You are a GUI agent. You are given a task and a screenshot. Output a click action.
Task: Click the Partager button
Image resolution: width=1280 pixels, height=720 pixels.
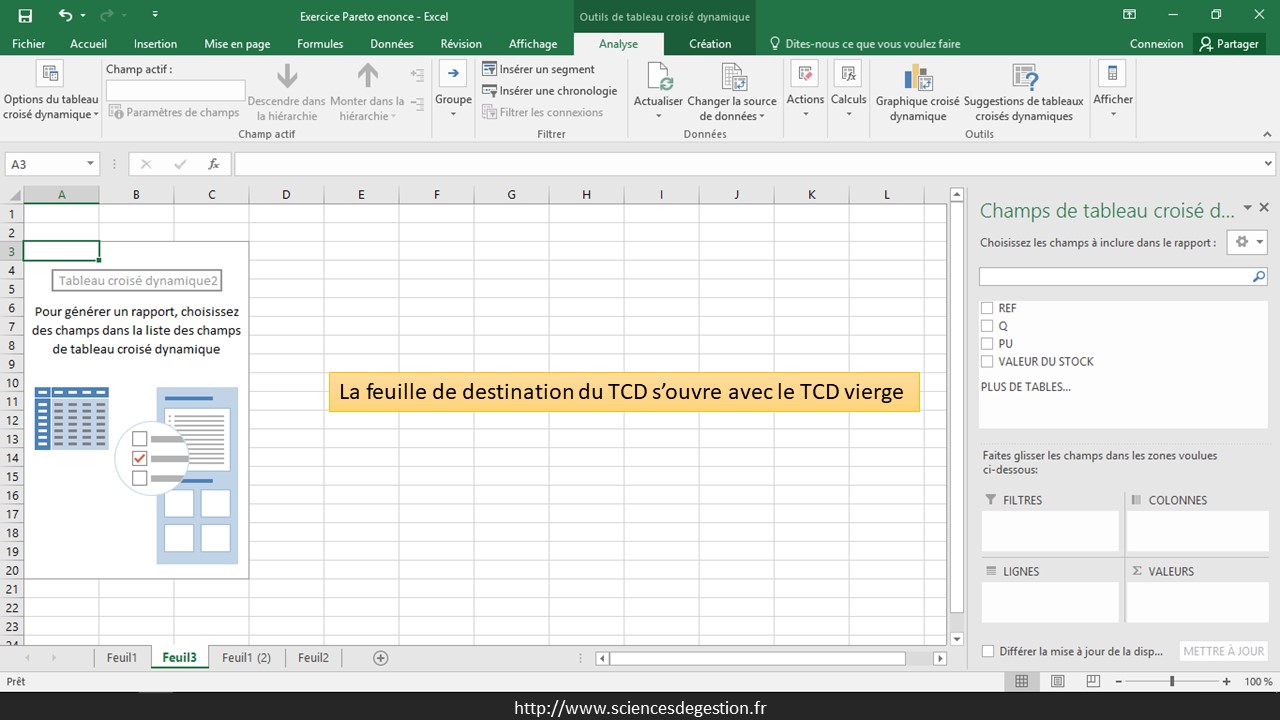click(x=1229, y=44)
